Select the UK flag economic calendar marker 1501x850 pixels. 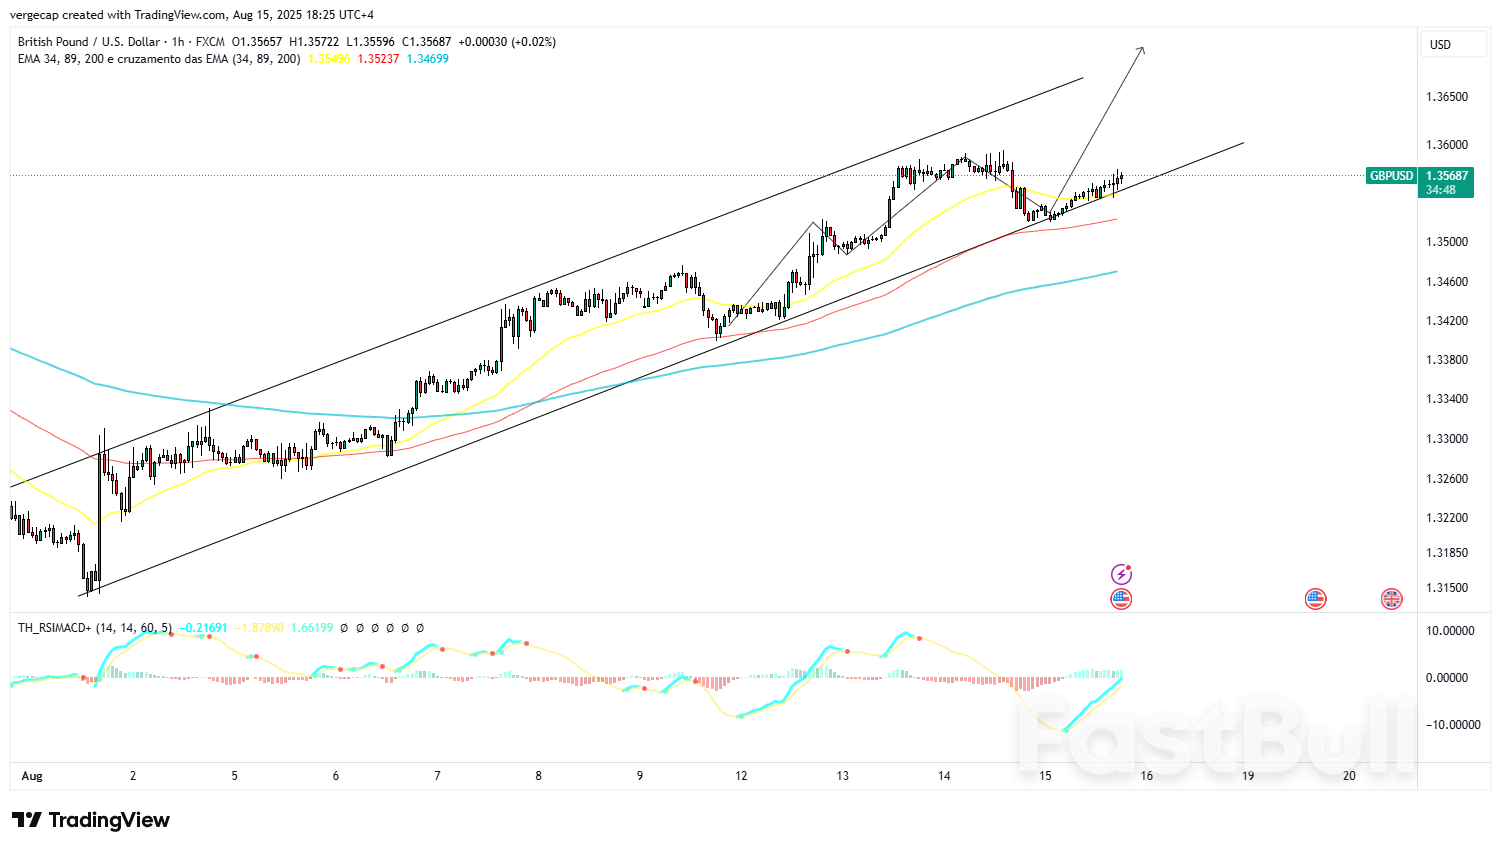coord(1390,599)
